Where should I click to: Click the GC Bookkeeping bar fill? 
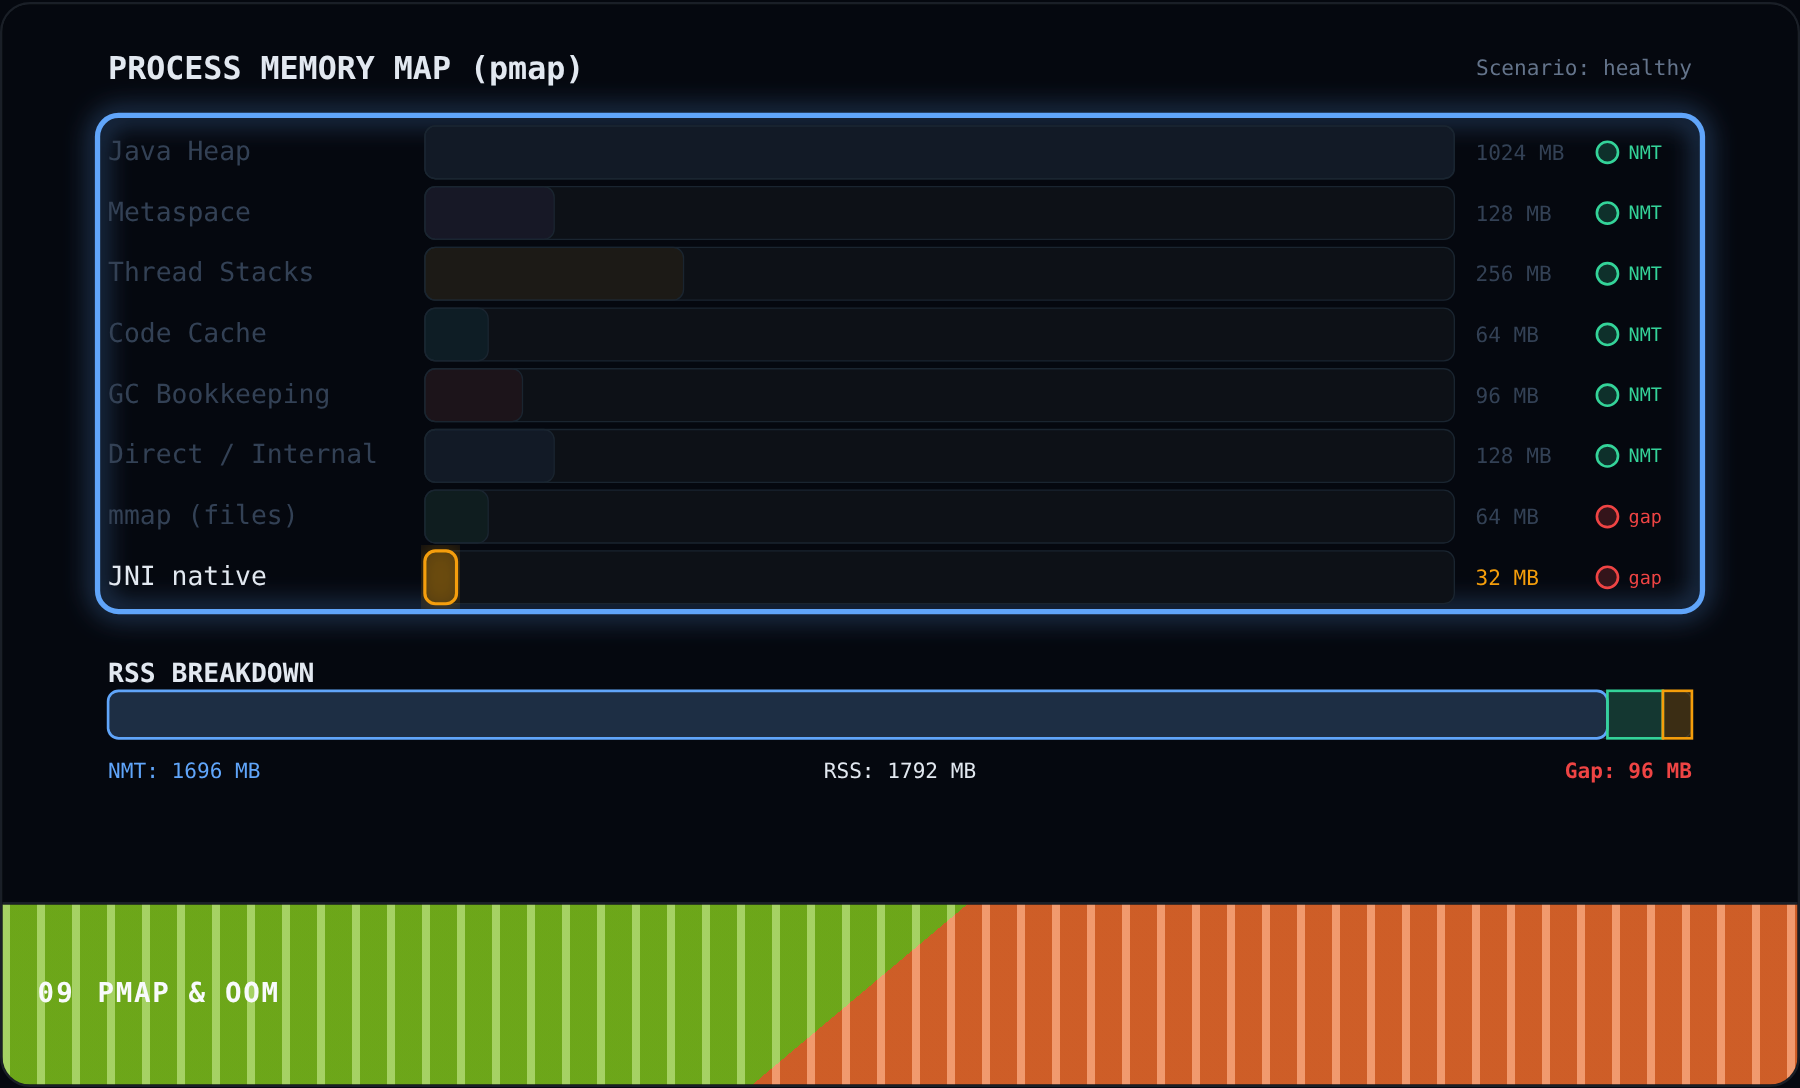(x=473, y=395)
